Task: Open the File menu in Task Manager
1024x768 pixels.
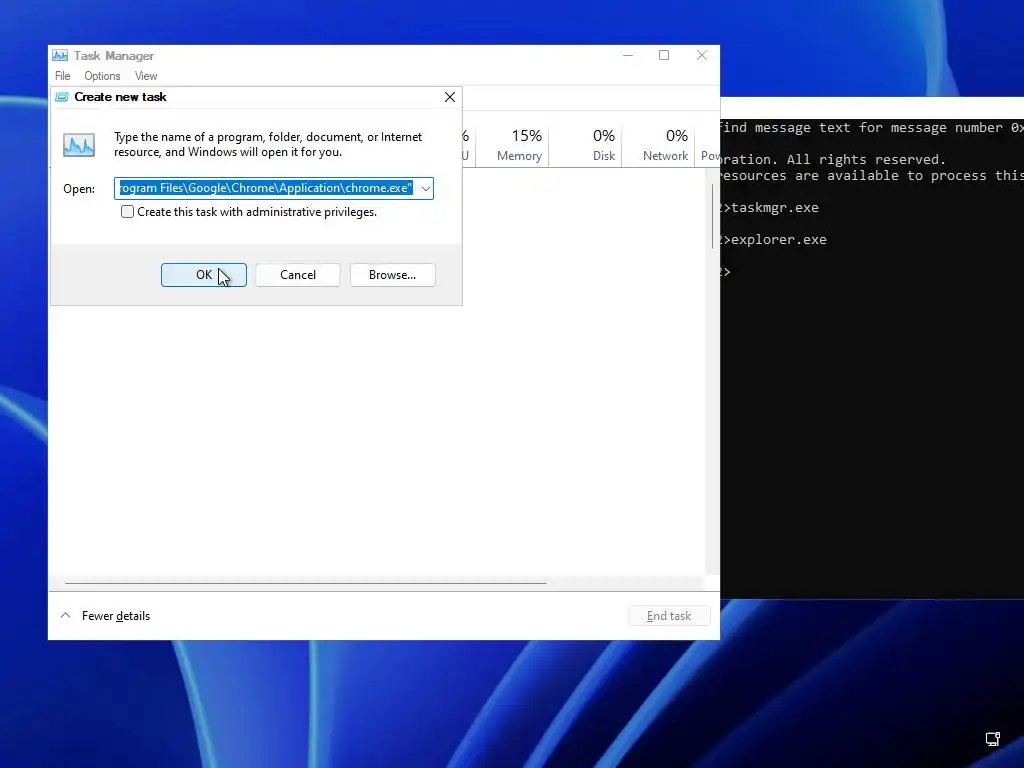Action: point(63,76)
